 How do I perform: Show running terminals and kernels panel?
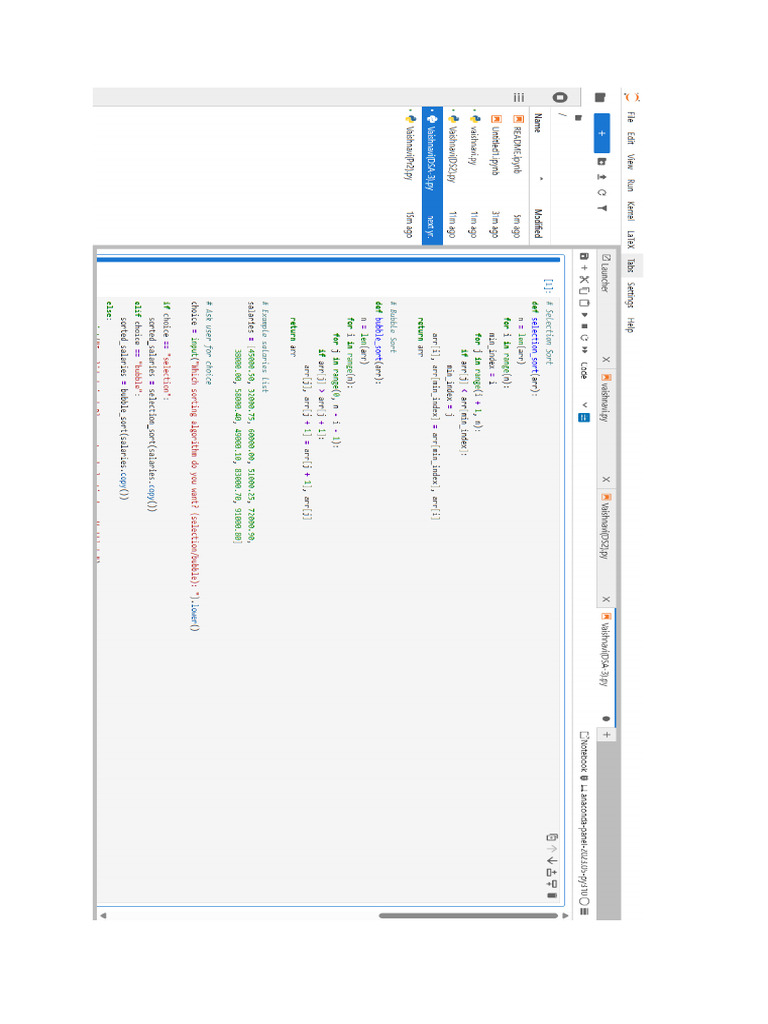560,97
